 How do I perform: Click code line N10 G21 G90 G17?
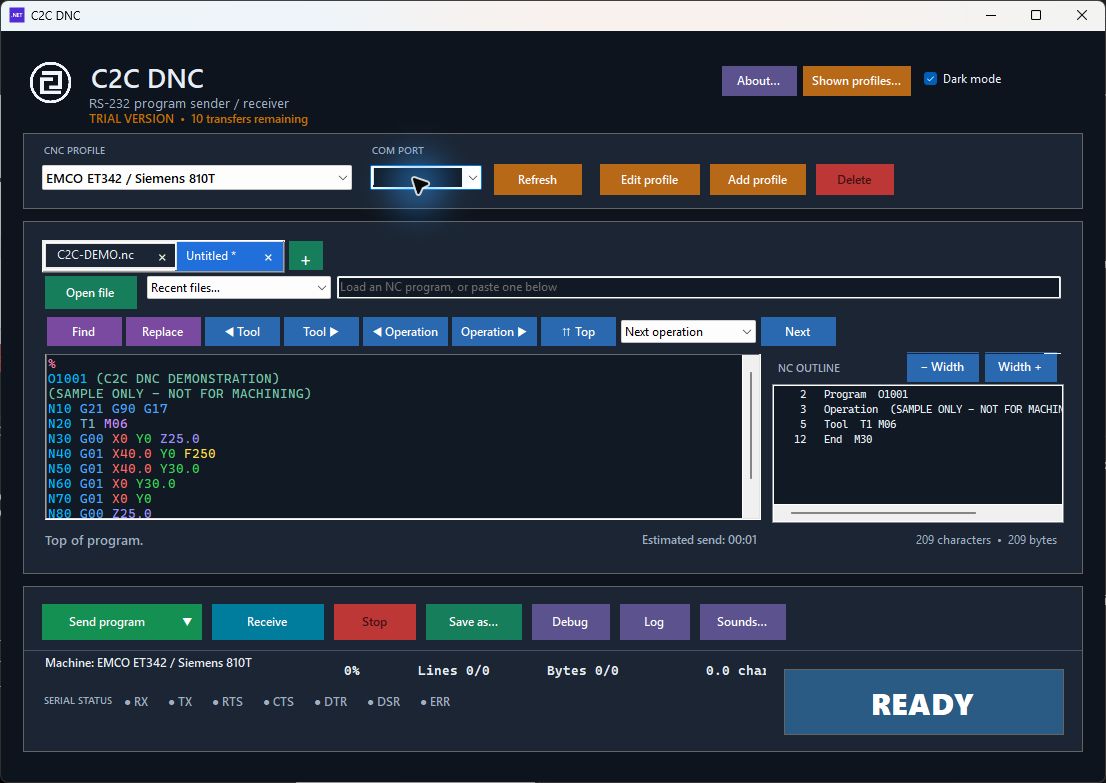[x=108, y=409]
